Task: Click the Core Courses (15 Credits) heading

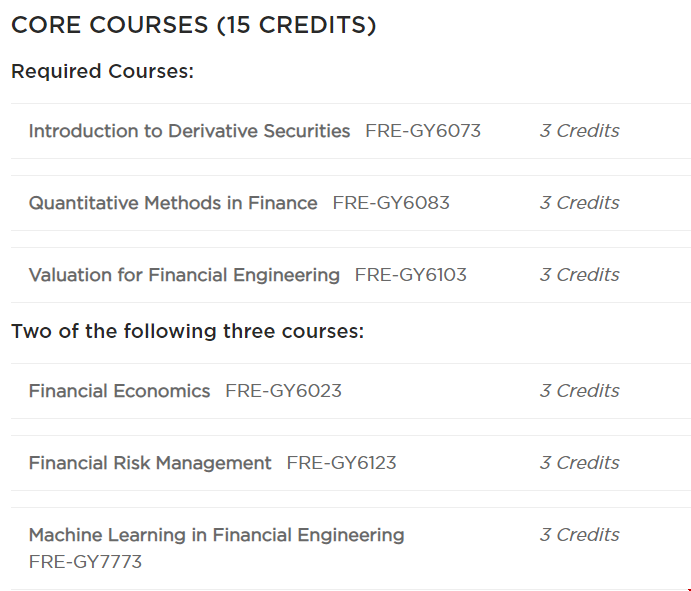Action: 193,25
